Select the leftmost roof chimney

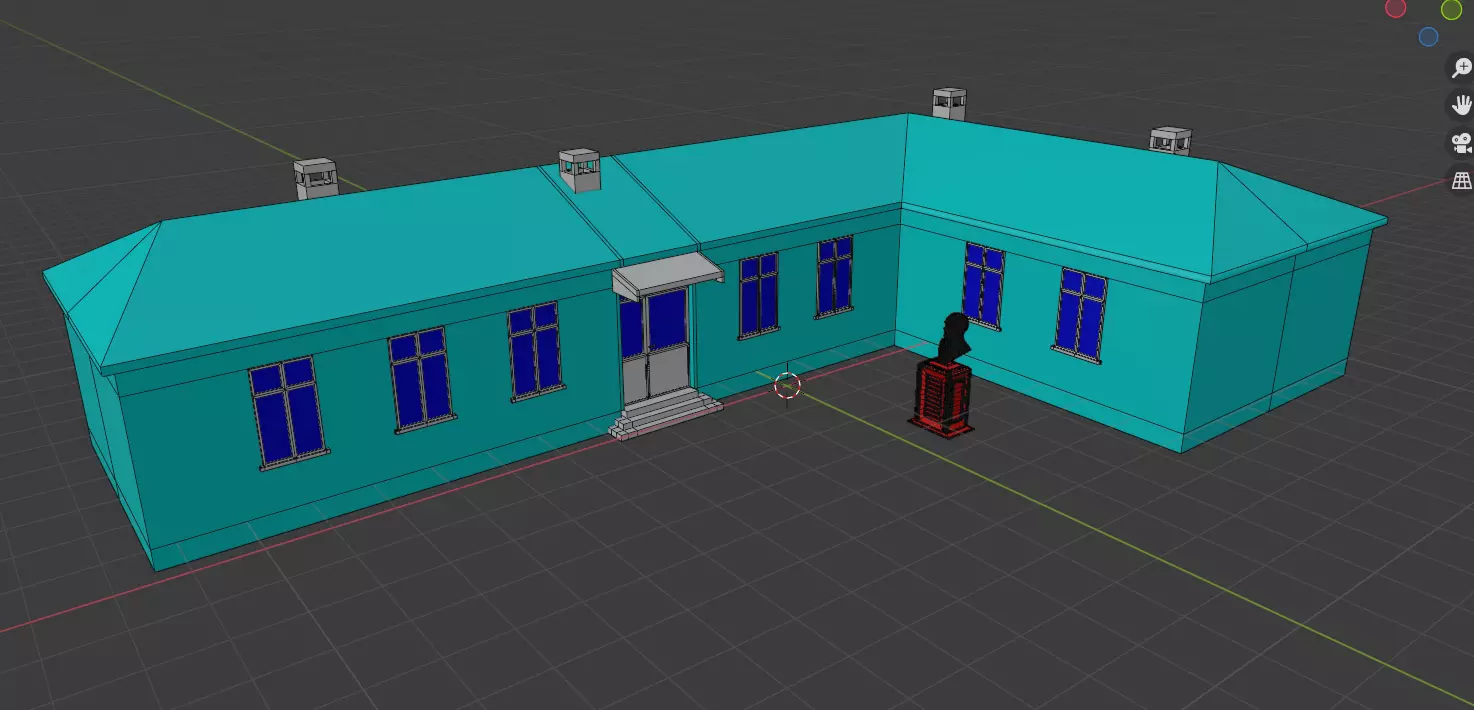pos(316,178)
